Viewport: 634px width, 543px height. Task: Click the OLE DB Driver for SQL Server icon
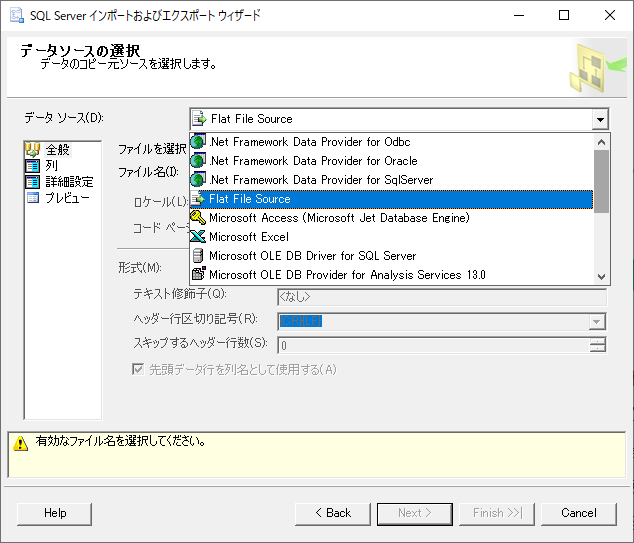click(198, 256)
